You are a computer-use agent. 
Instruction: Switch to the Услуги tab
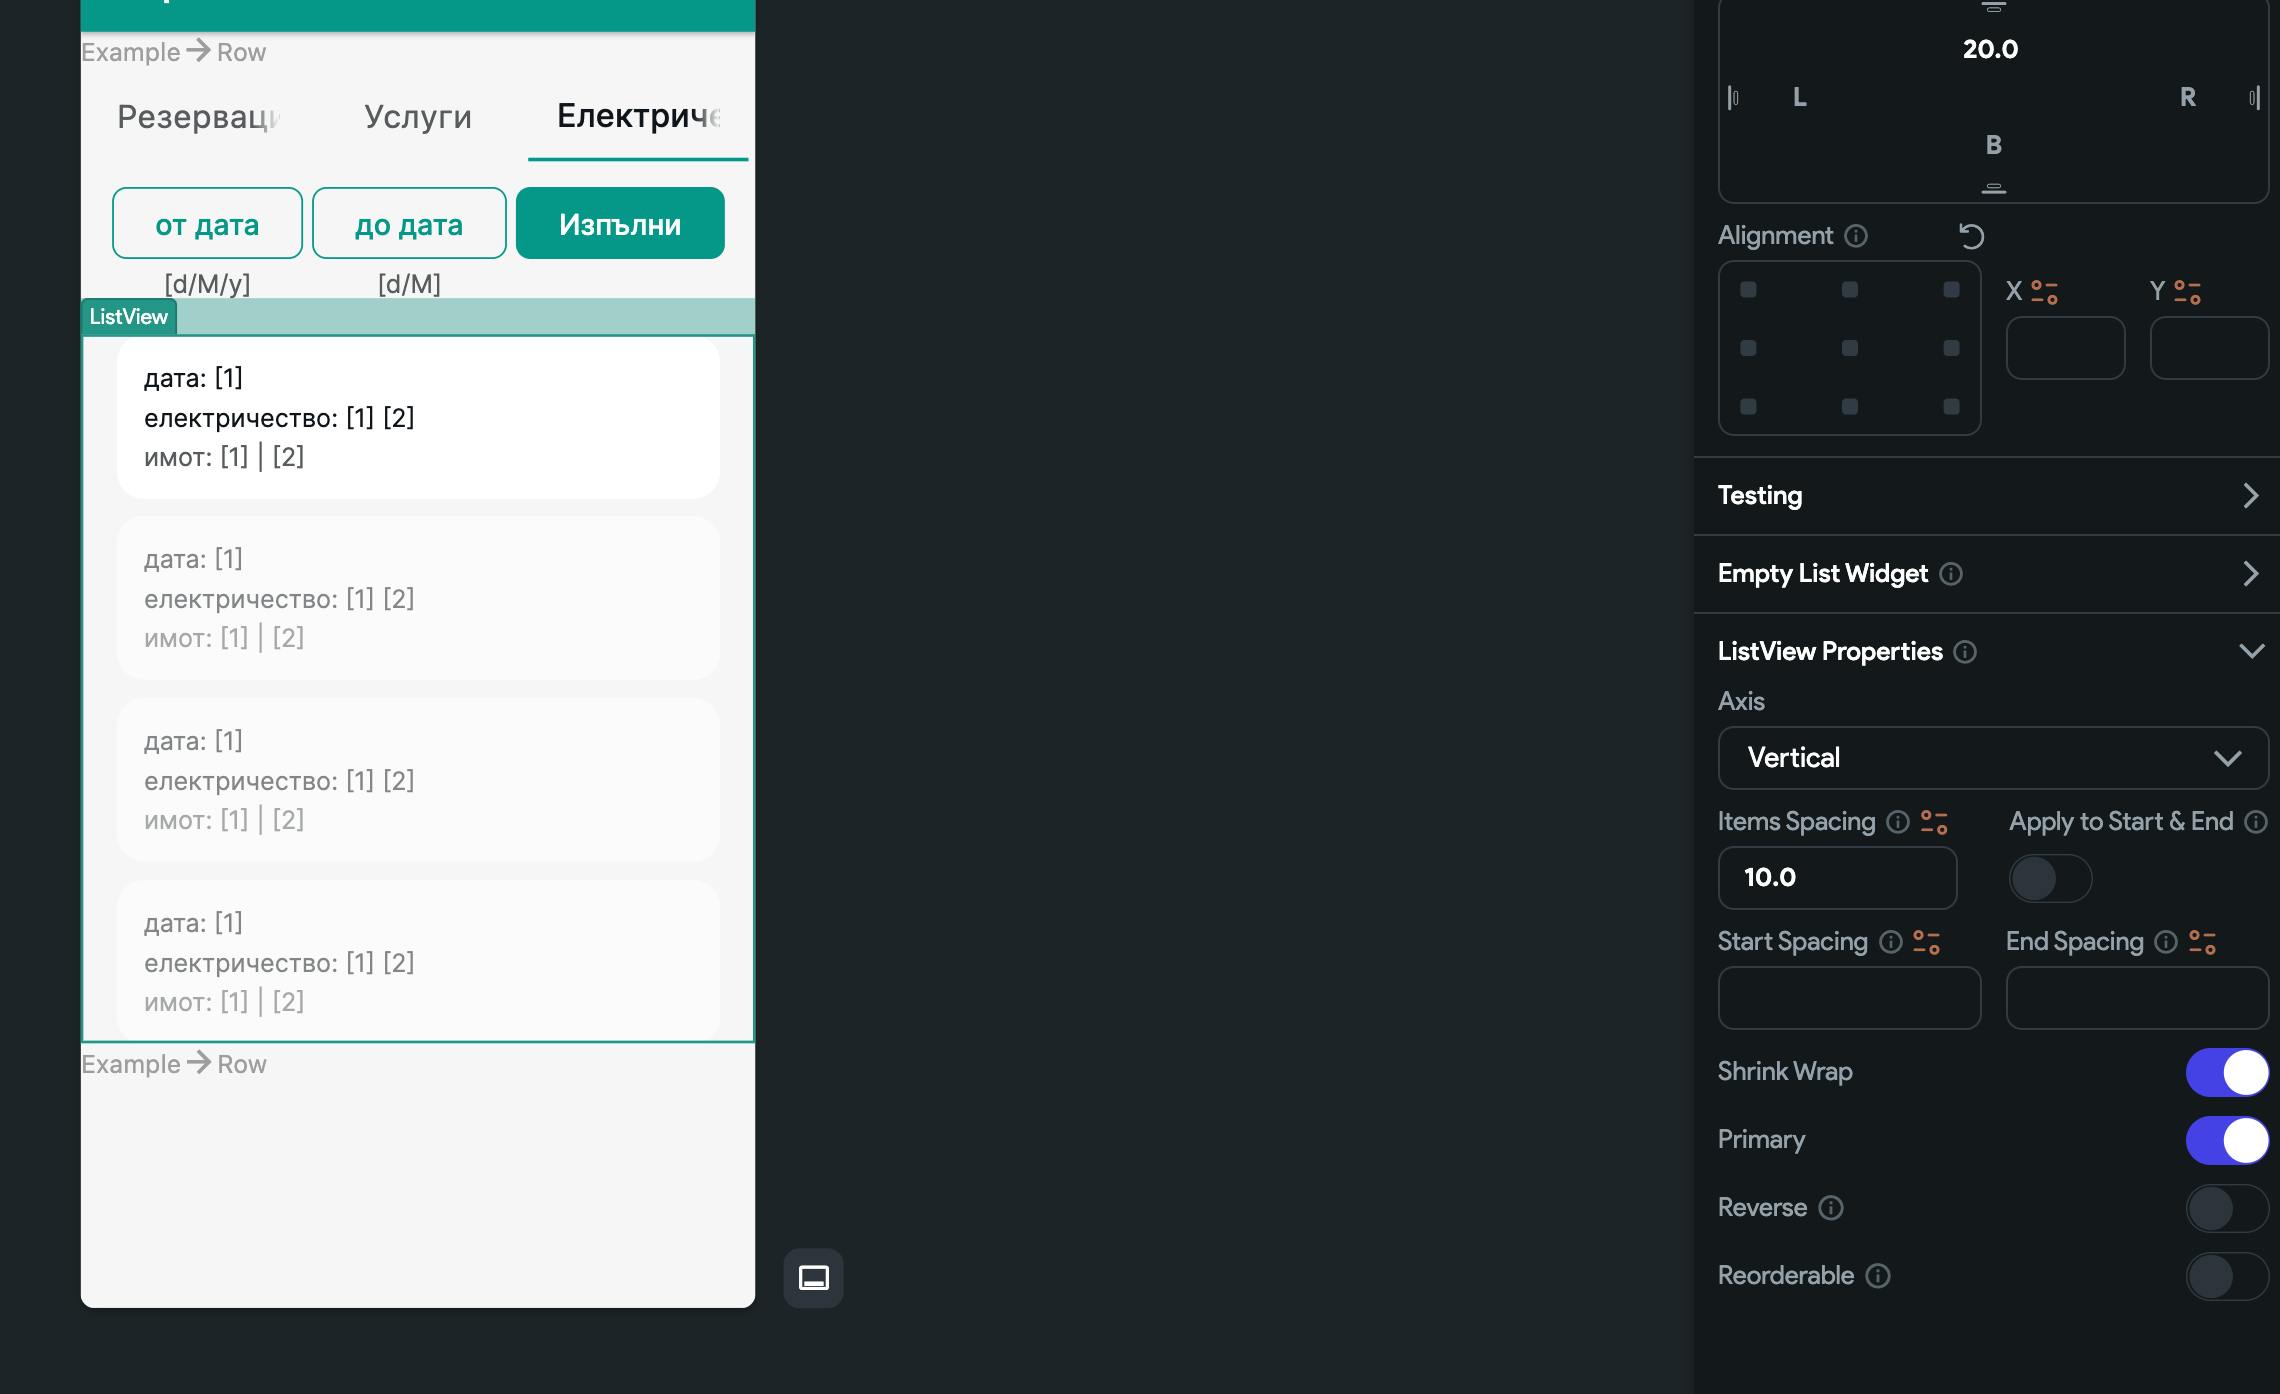pos(418,117)
